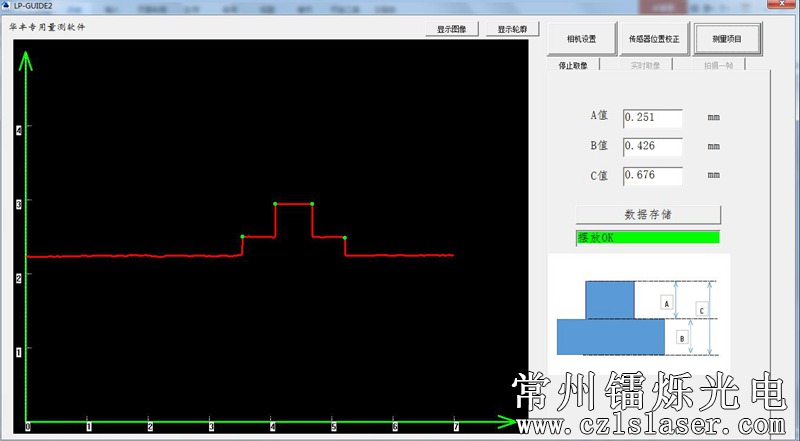Open 传感器位置校正 sensor calibration
This screenshot has height=441, width=800.
(x=654, y=39)
